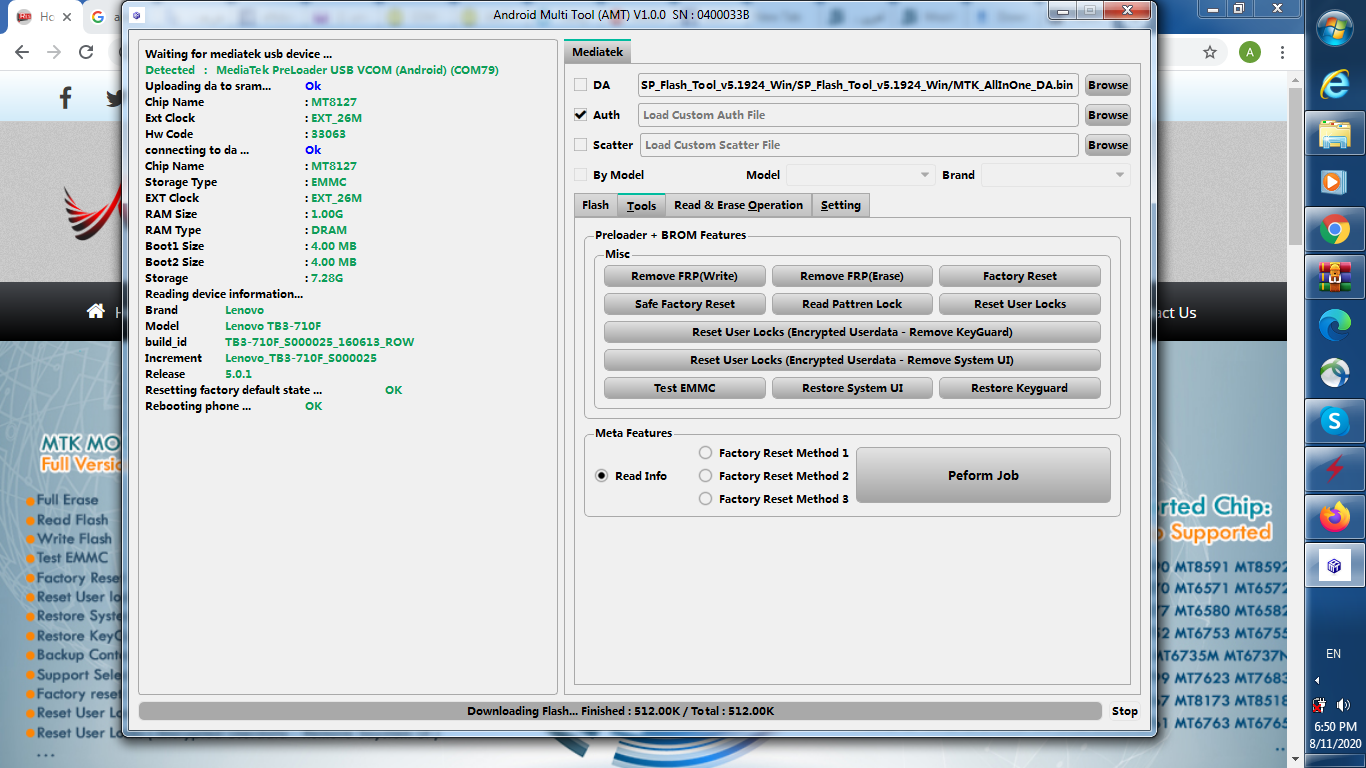Click the "6:50 PM" taskbar clock
Image resolution: width=1366 pixels, height=768 pixels.
pyautogui.click(x=1335, y=728)
